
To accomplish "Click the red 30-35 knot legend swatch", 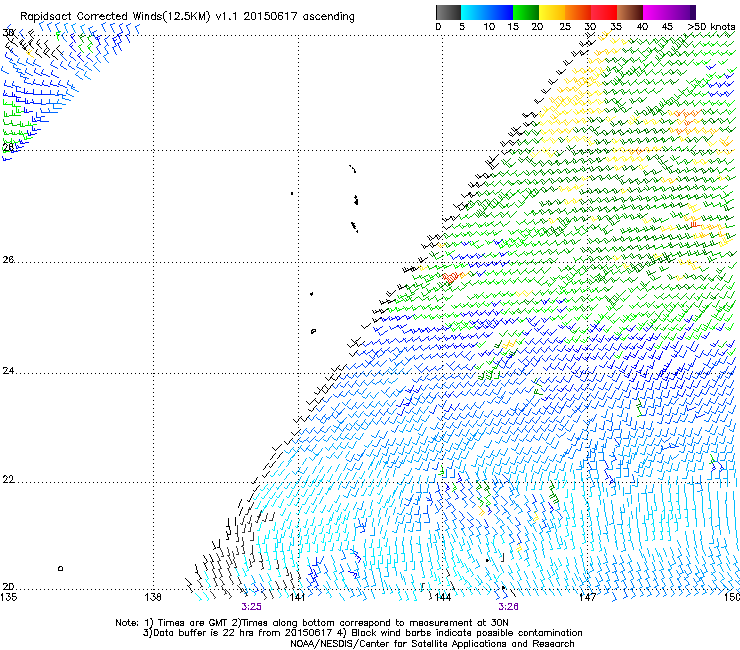I will pyautogui.click(x=603, y=12).
